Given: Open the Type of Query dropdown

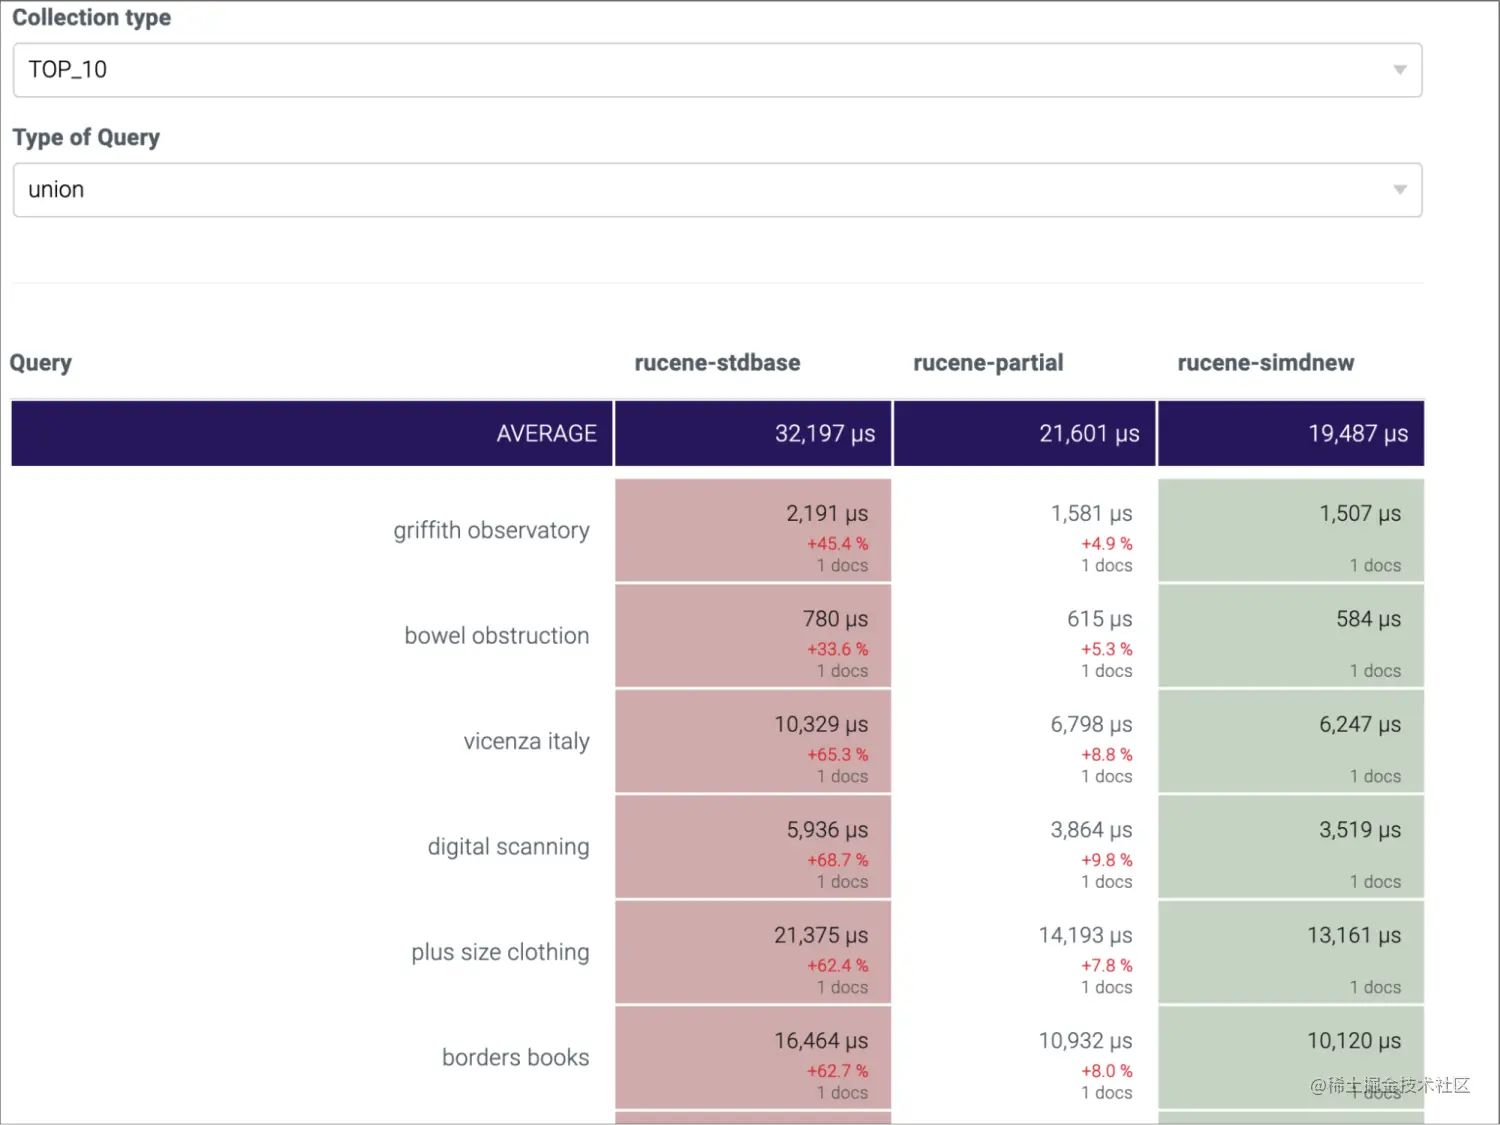Looking at the screenshot, I should (x=716, y=190).
